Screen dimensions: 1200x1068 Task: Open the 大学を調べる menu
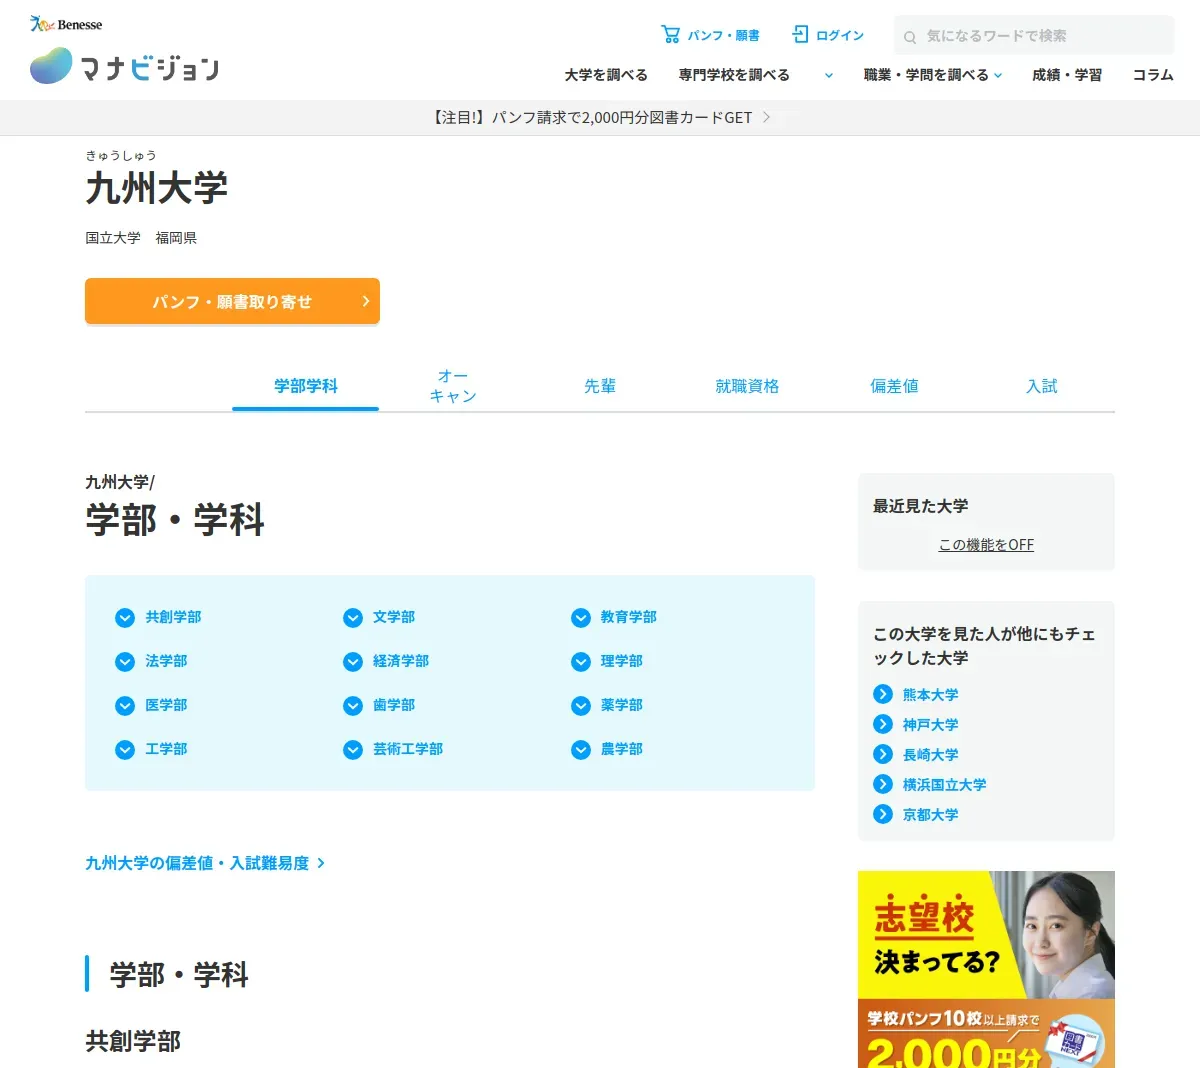coord(606,75)
